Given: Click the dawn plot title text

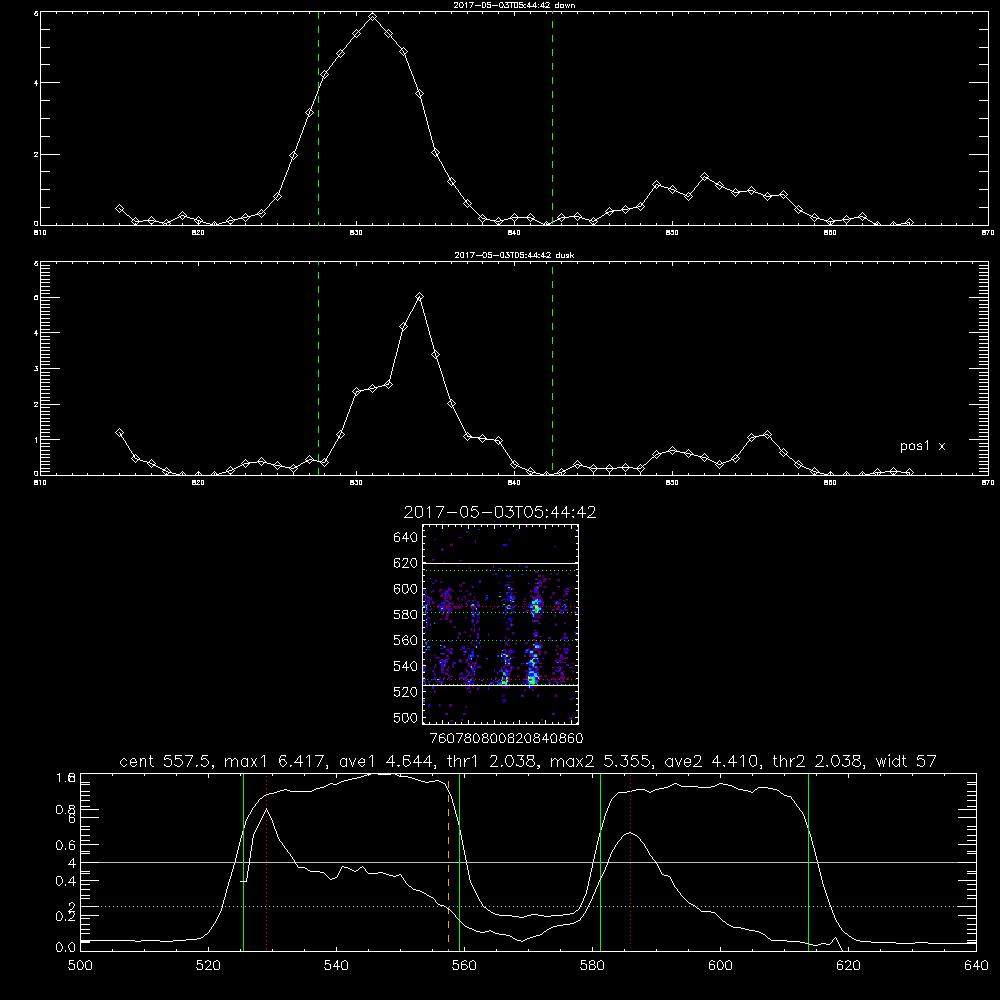Looking at the screenshot, I should [514, 5].
